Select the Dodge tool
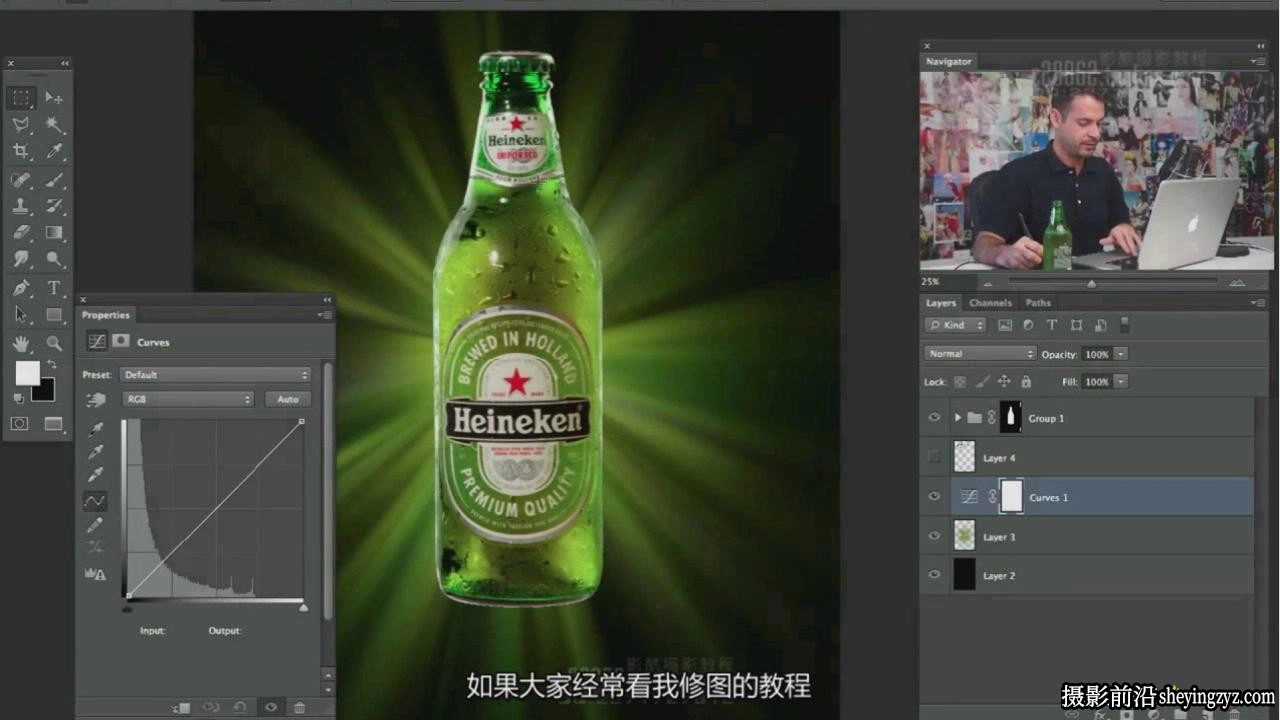The height and width of the screenshot is (720, 1280). [54, 259]
